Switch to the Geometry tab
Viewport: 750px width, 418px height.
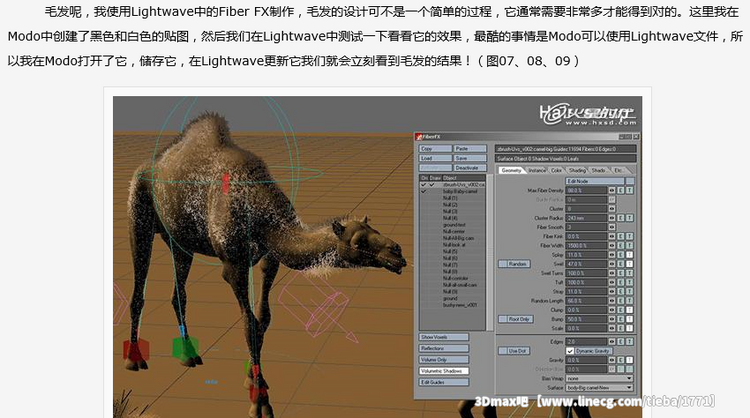pyautogui.click(x=511, y=170)
